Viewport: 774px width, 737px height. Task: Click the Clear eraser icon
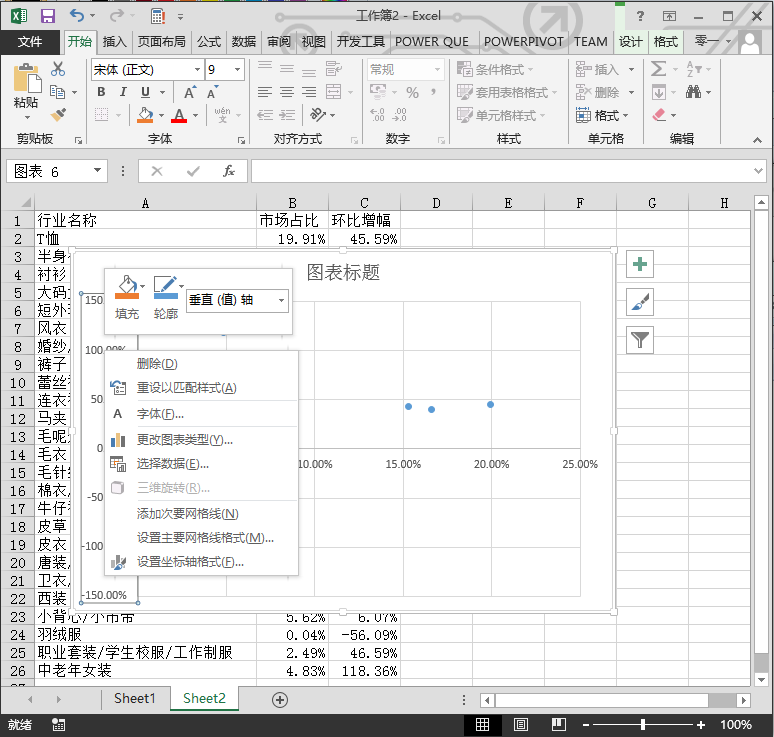tap(659, 115)
